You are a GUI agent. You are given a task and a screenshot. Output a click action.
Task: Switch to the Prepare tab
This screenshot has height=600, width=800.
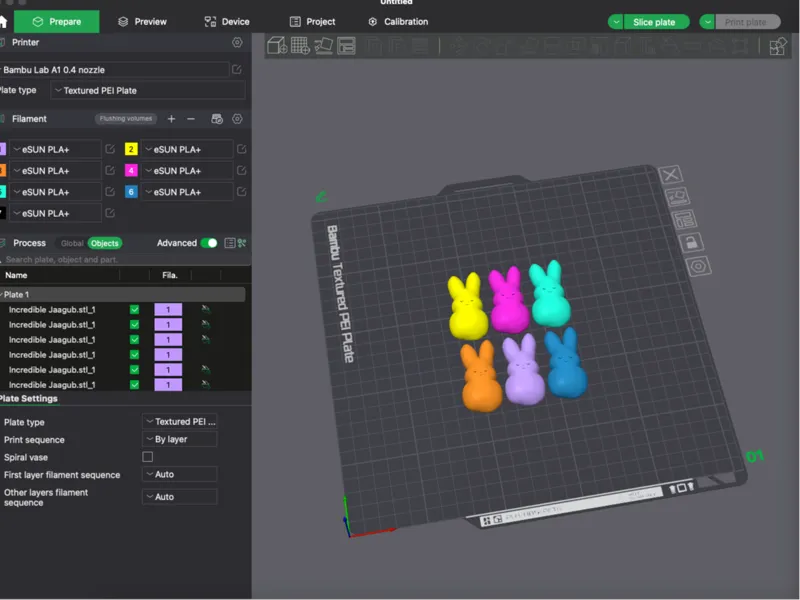[57, 21]
